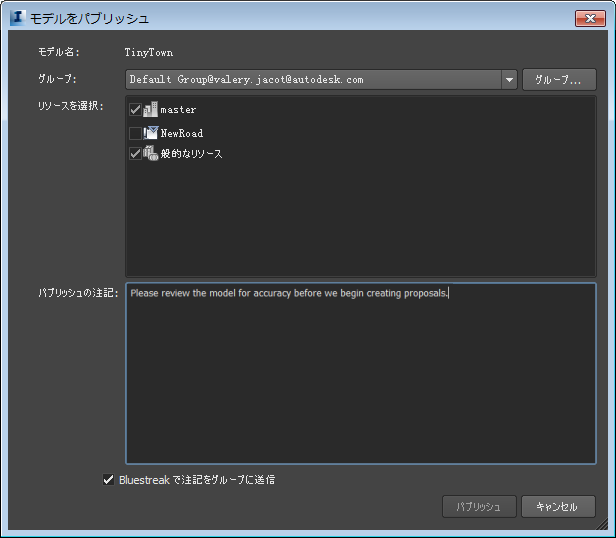Close the モデルをパブリッシュ dialog
The height and width of the screenshot is (538, 616).
point(590,18)
